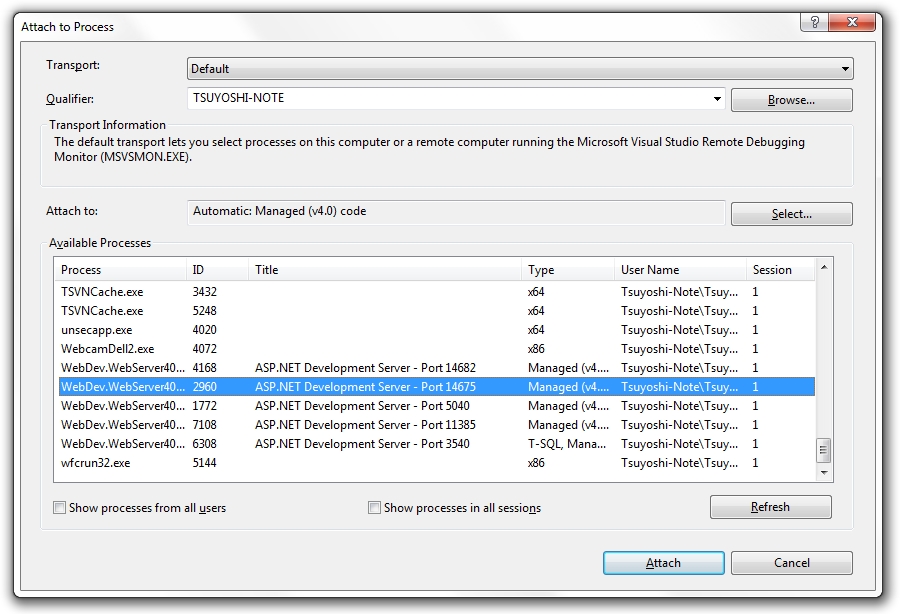Viewport: 905px width, 614px height.
Task: Enable Show processes in all sessions
Action: [373, 508]
